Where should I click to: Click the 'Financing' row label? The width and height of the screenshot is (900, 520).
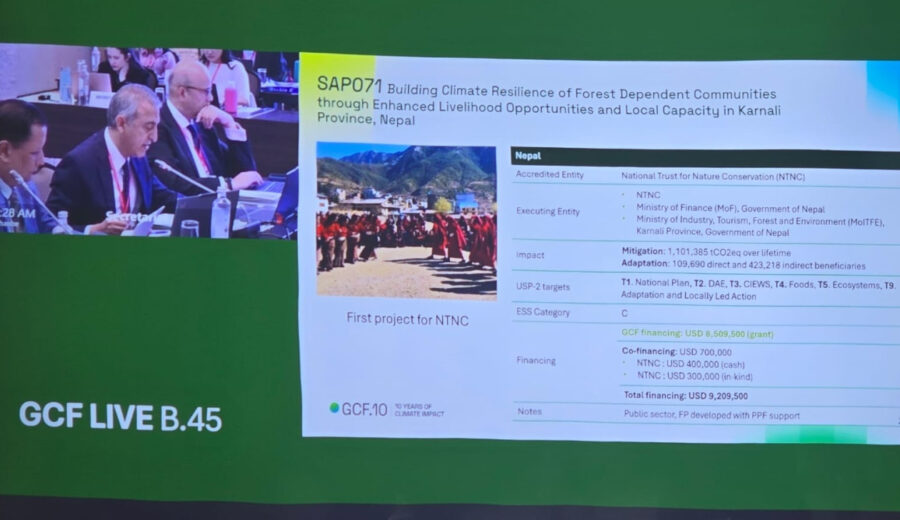tap(536, 360)
